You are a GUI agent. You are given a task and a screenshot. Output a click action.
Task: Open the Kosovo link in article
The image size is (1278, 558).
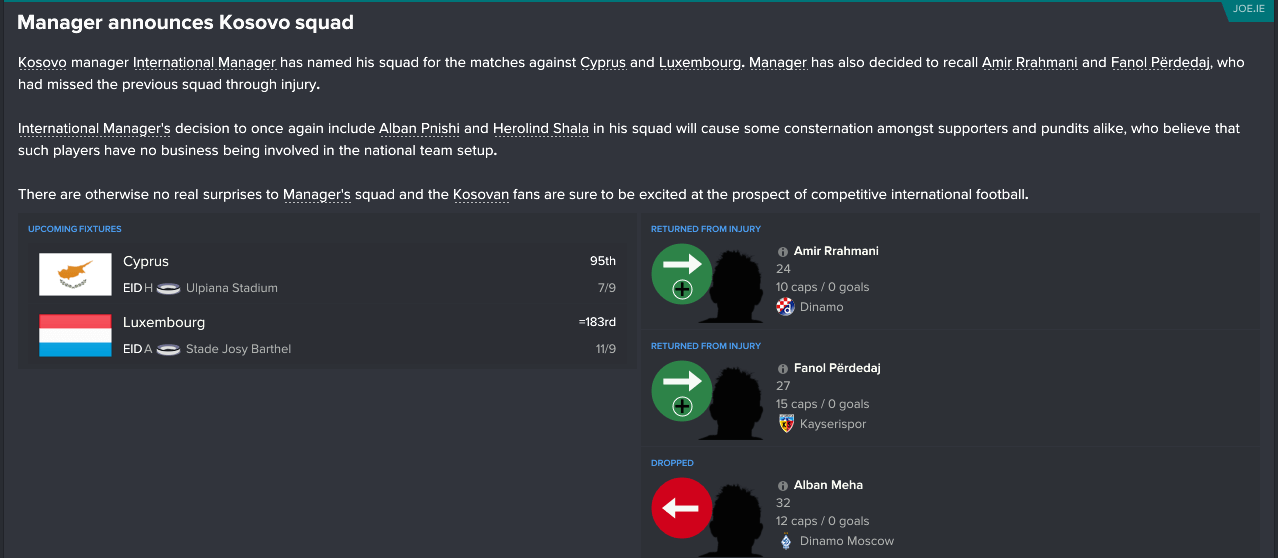[x=42, y=62]
